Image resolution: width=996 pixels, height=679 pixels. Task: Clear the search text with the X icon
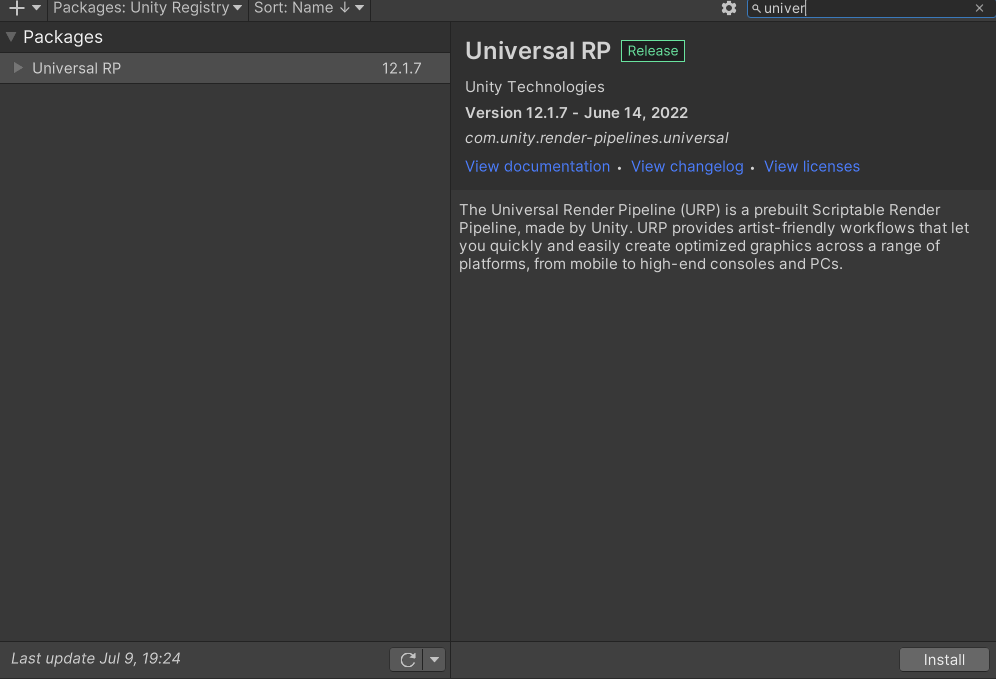pos(979,8)
